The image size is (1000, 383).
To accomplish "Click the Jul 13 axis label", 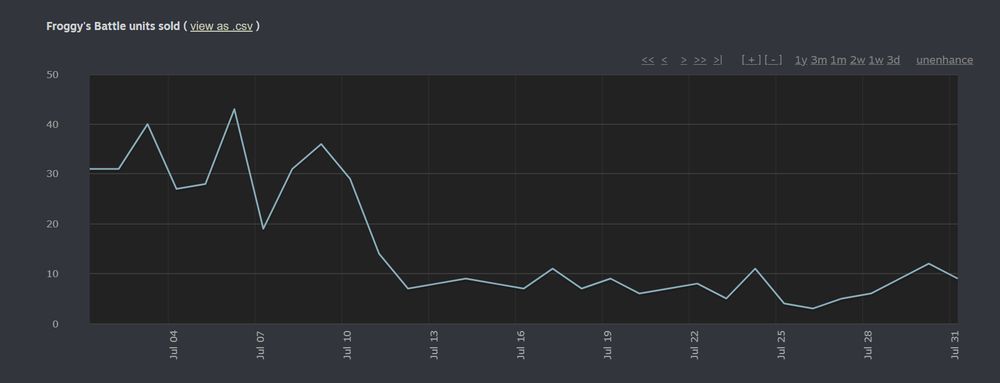I will point(434,344).
